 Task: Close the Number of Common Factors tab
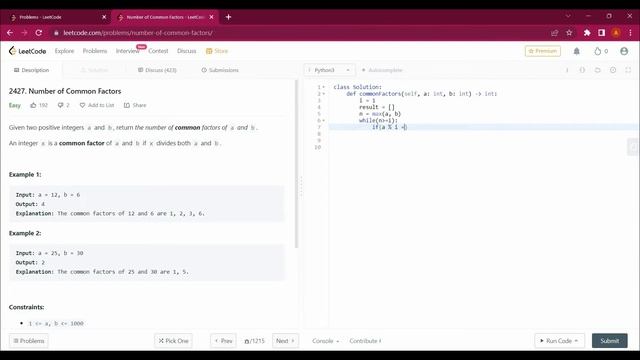(211, 17)
